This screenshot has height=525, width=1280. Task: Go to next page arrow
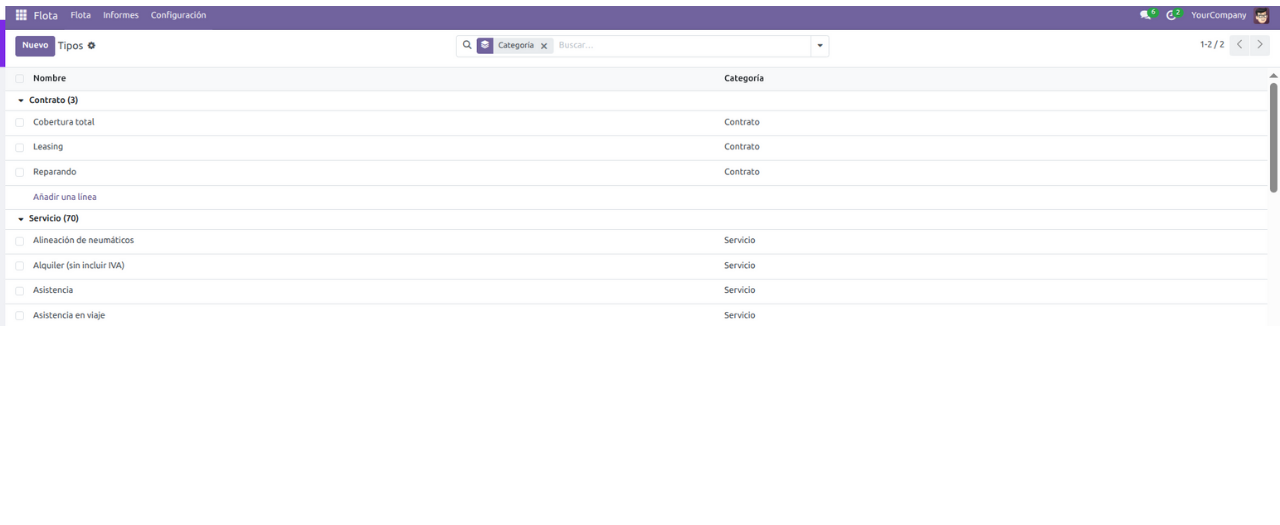tap(1260, 45)
